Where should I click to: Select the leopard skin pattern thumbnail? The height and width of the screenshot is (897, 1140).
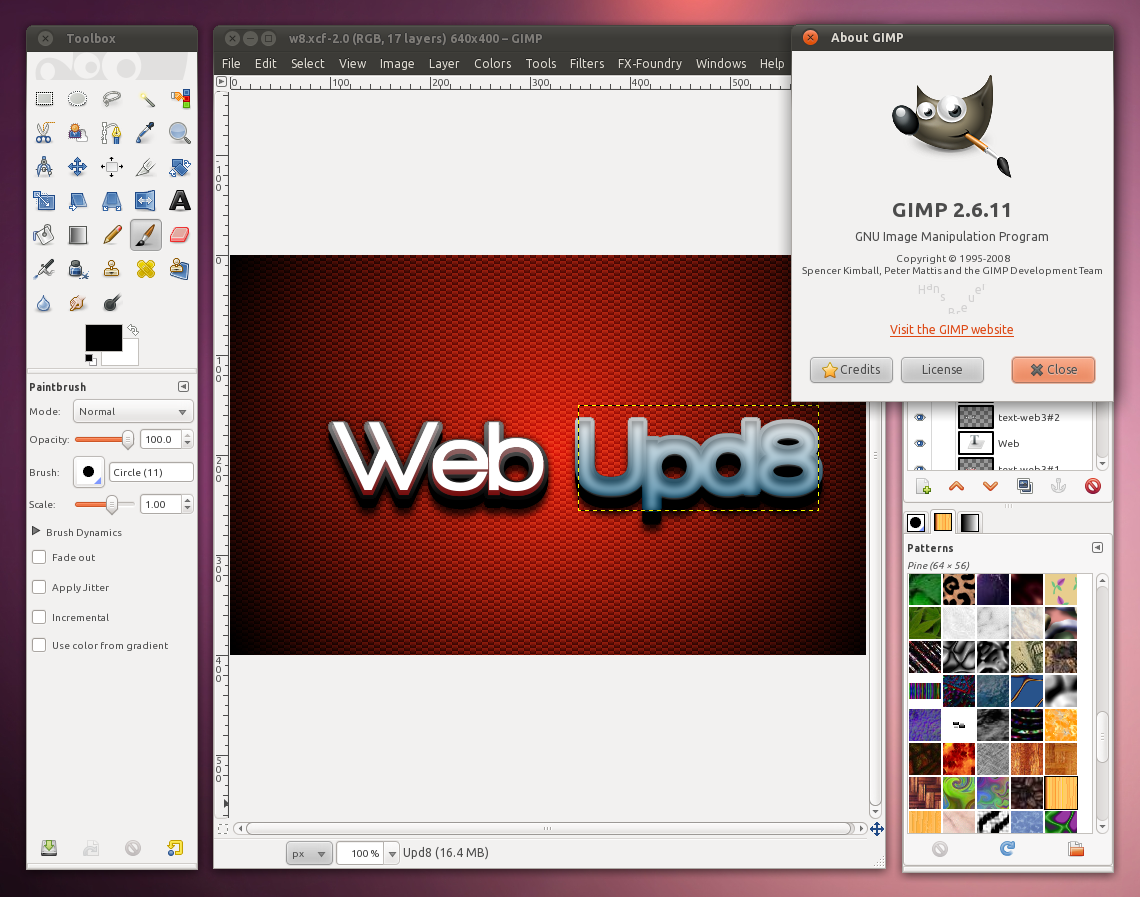click(x=958, y=590)
